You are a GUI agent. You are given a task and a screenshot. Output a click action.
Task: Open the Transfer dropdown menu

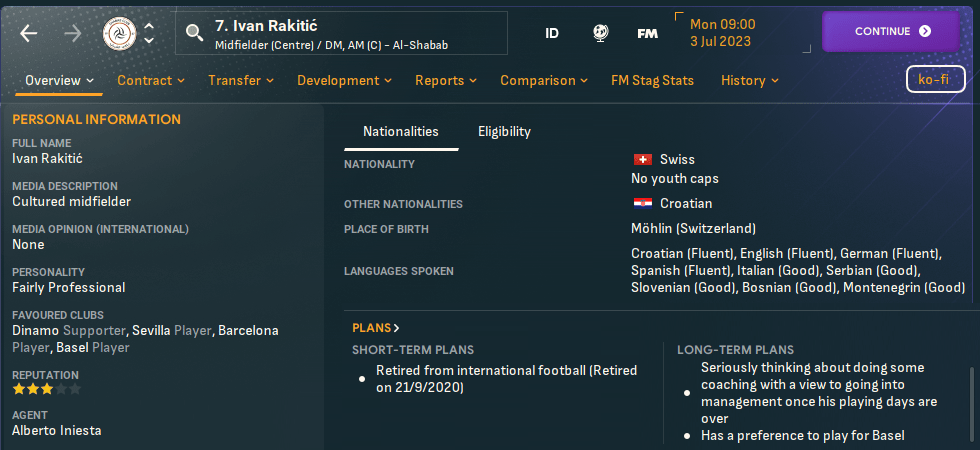pyautogui.click(x=240, y=80)
